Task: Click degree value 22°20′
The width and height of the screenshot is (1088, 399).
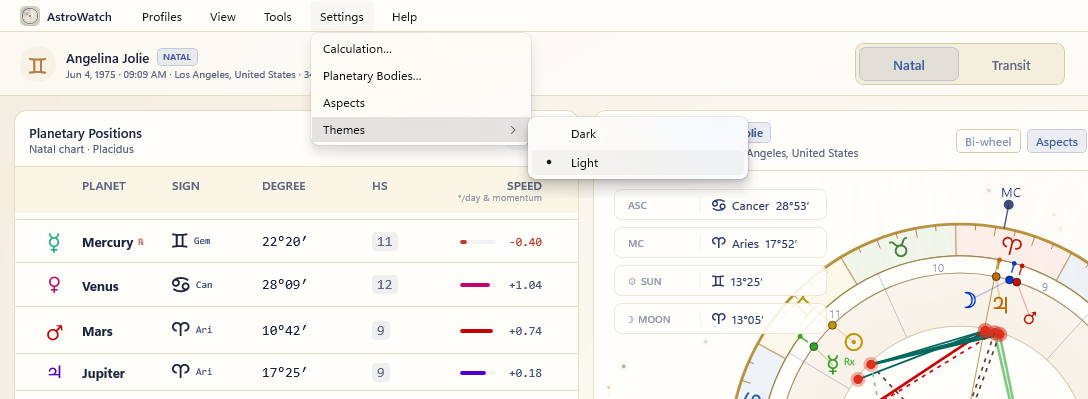Action: pyautogui.click(x=284, y=242)
